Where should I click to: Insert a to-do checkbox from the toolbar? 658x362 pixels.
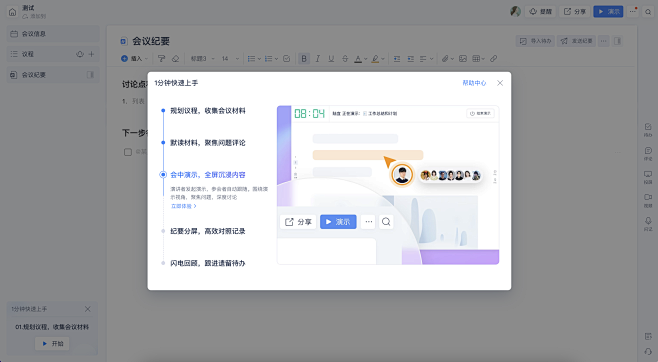(287, 59)
